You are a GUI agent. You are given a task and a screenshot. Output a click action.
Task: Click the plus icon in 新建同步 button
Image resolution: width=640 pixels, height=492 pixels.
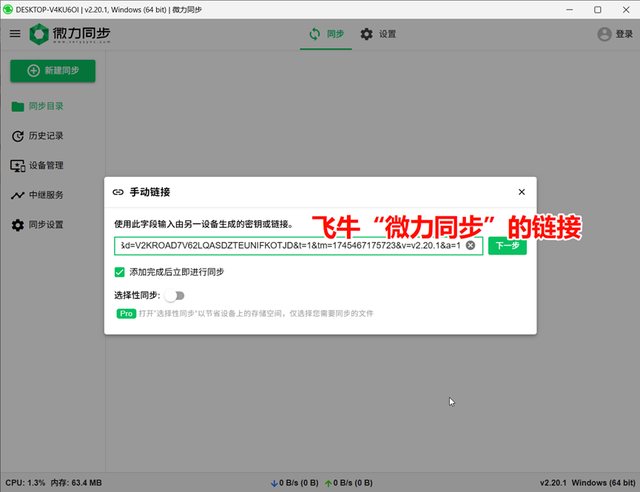[33, 71]
